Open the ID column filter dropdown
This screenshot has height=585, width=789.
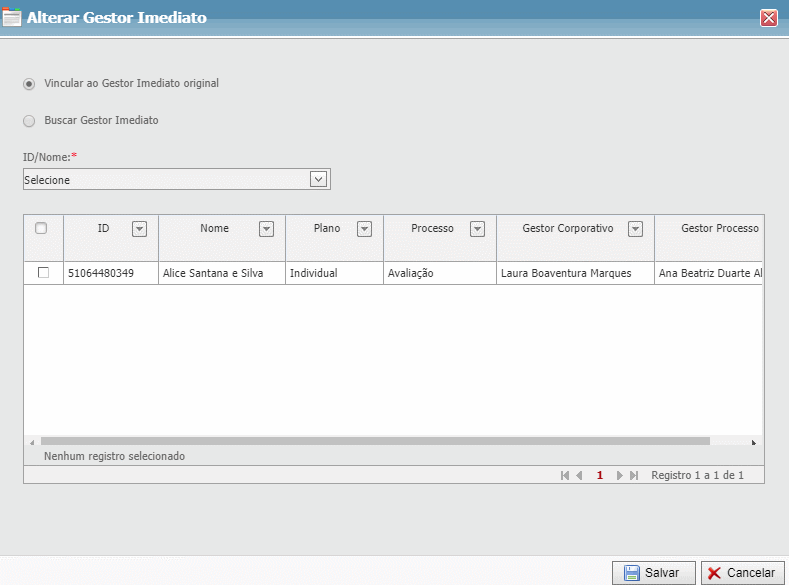pyautogui.click(x=140, y=229)
